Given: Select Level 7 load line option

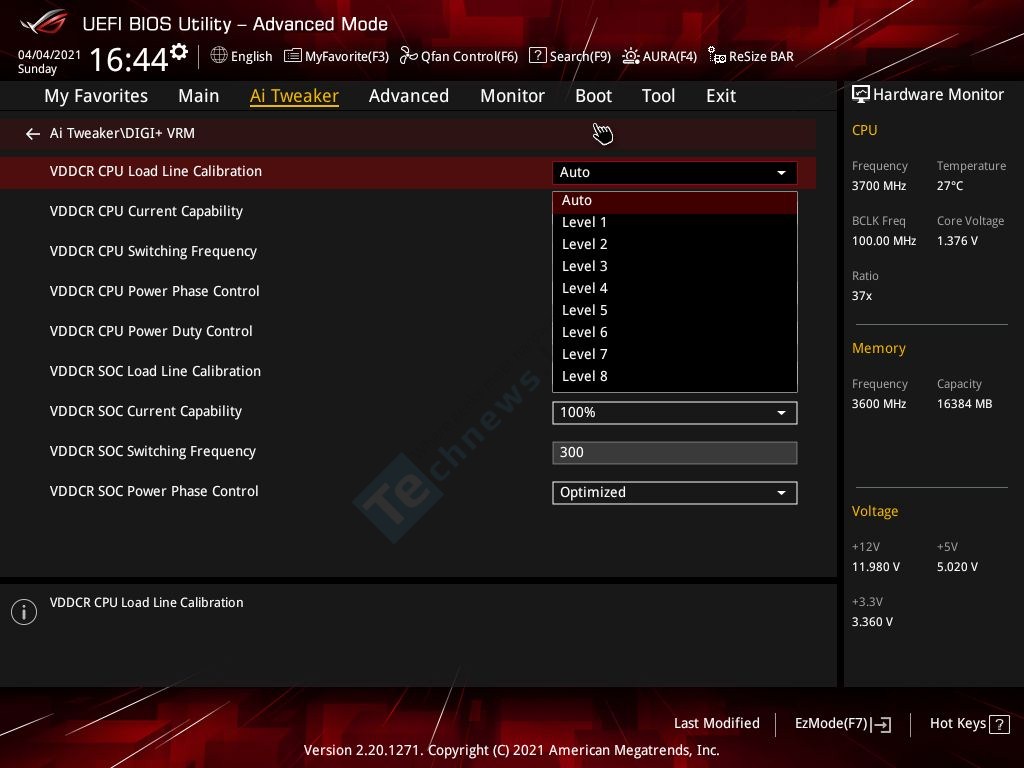Looking at the screenshot, I should (675, 355).
